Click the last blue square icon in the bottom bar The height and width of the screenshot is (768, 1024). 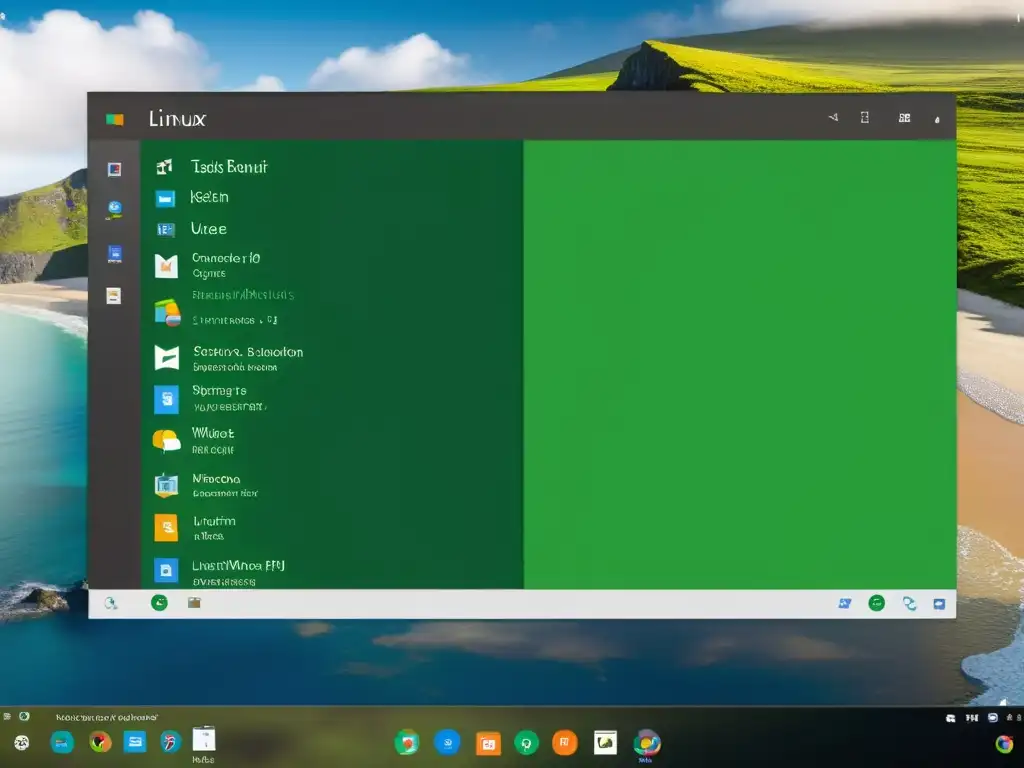coord(939,604)
